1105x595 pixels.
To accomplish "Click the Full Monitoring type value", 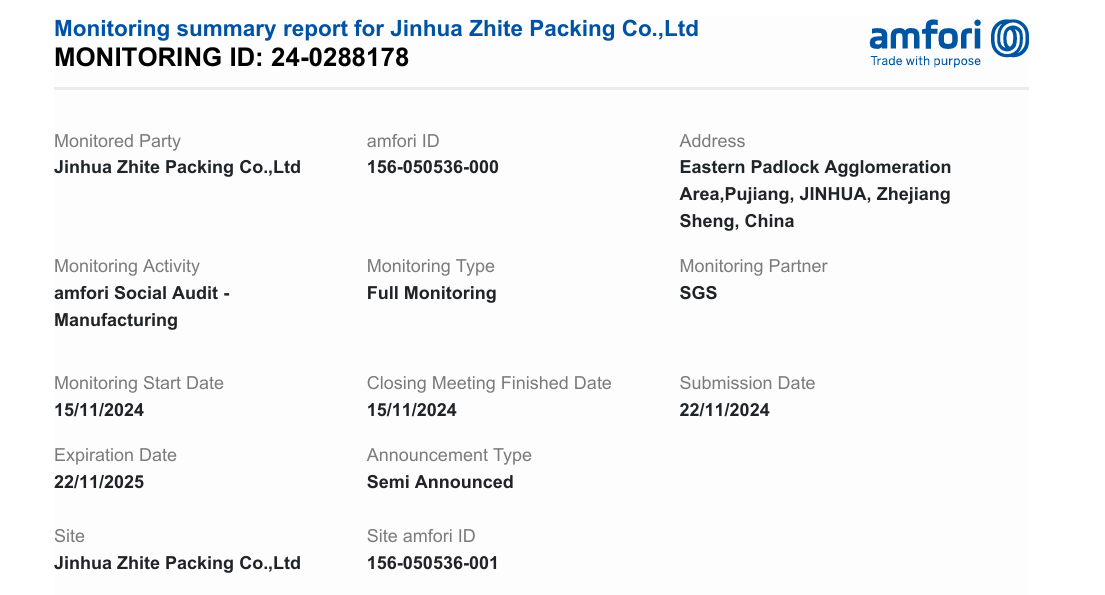I will [x=431, y=293].
